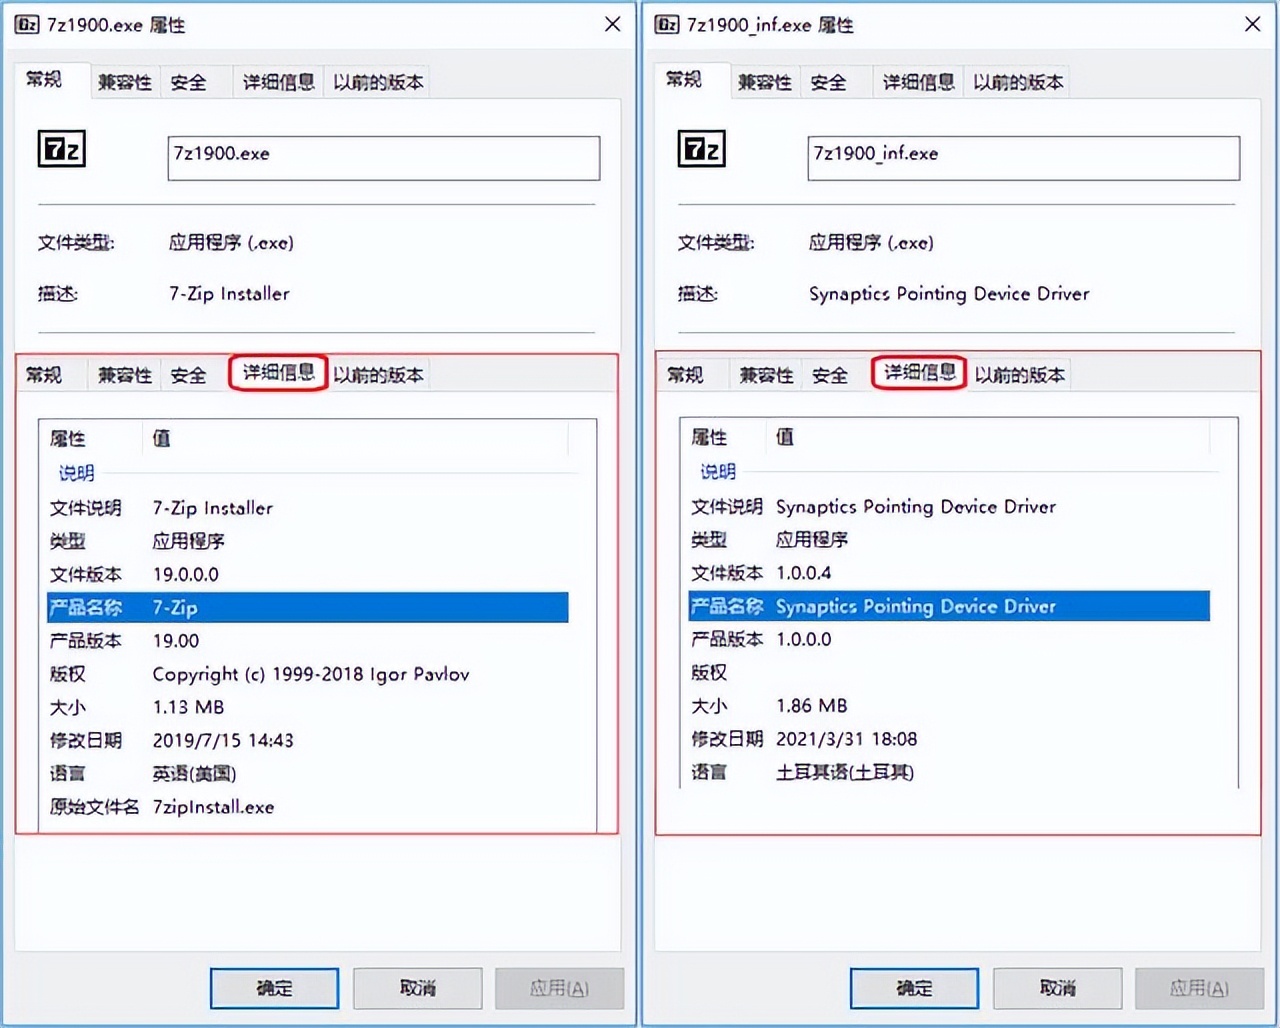
Task: Click the highlighted 详细信息 tab in right inset panel
Action: [919, 373]
